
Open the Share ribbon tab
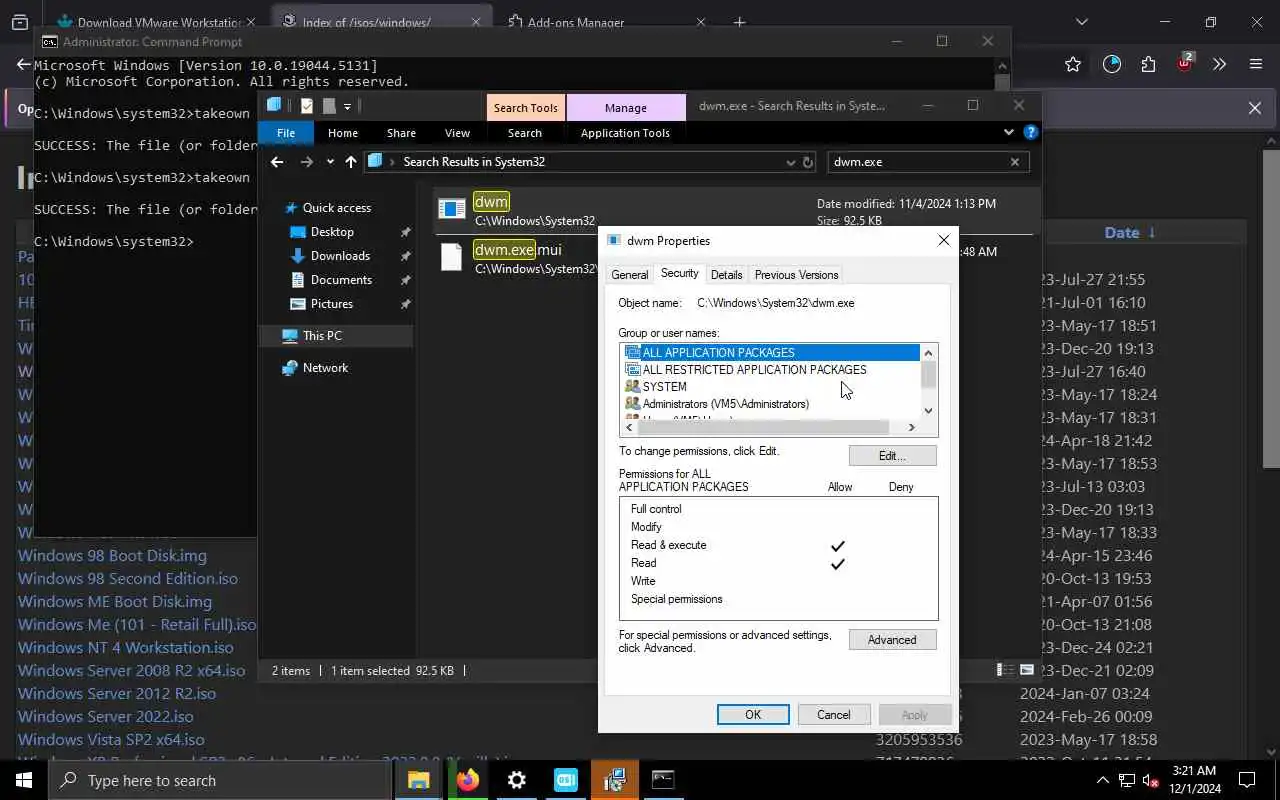pyautogui.click(x=401, y=133)
